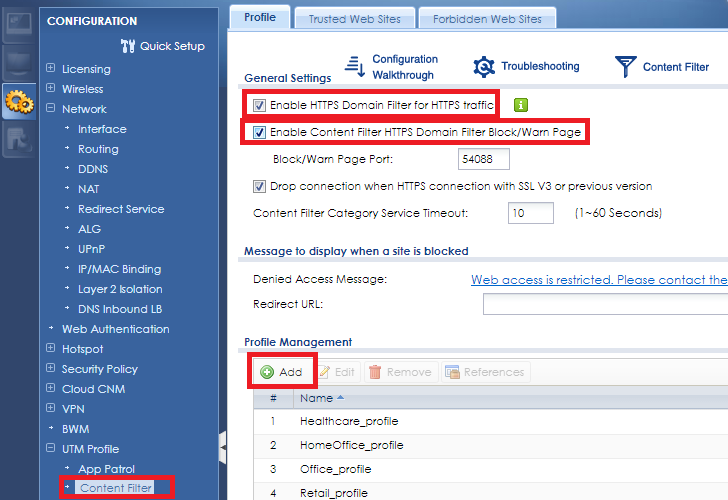Screen dimensions: 728x500
Task: Select Content Filter in UTM Profile menu
Action: [114, 489]
